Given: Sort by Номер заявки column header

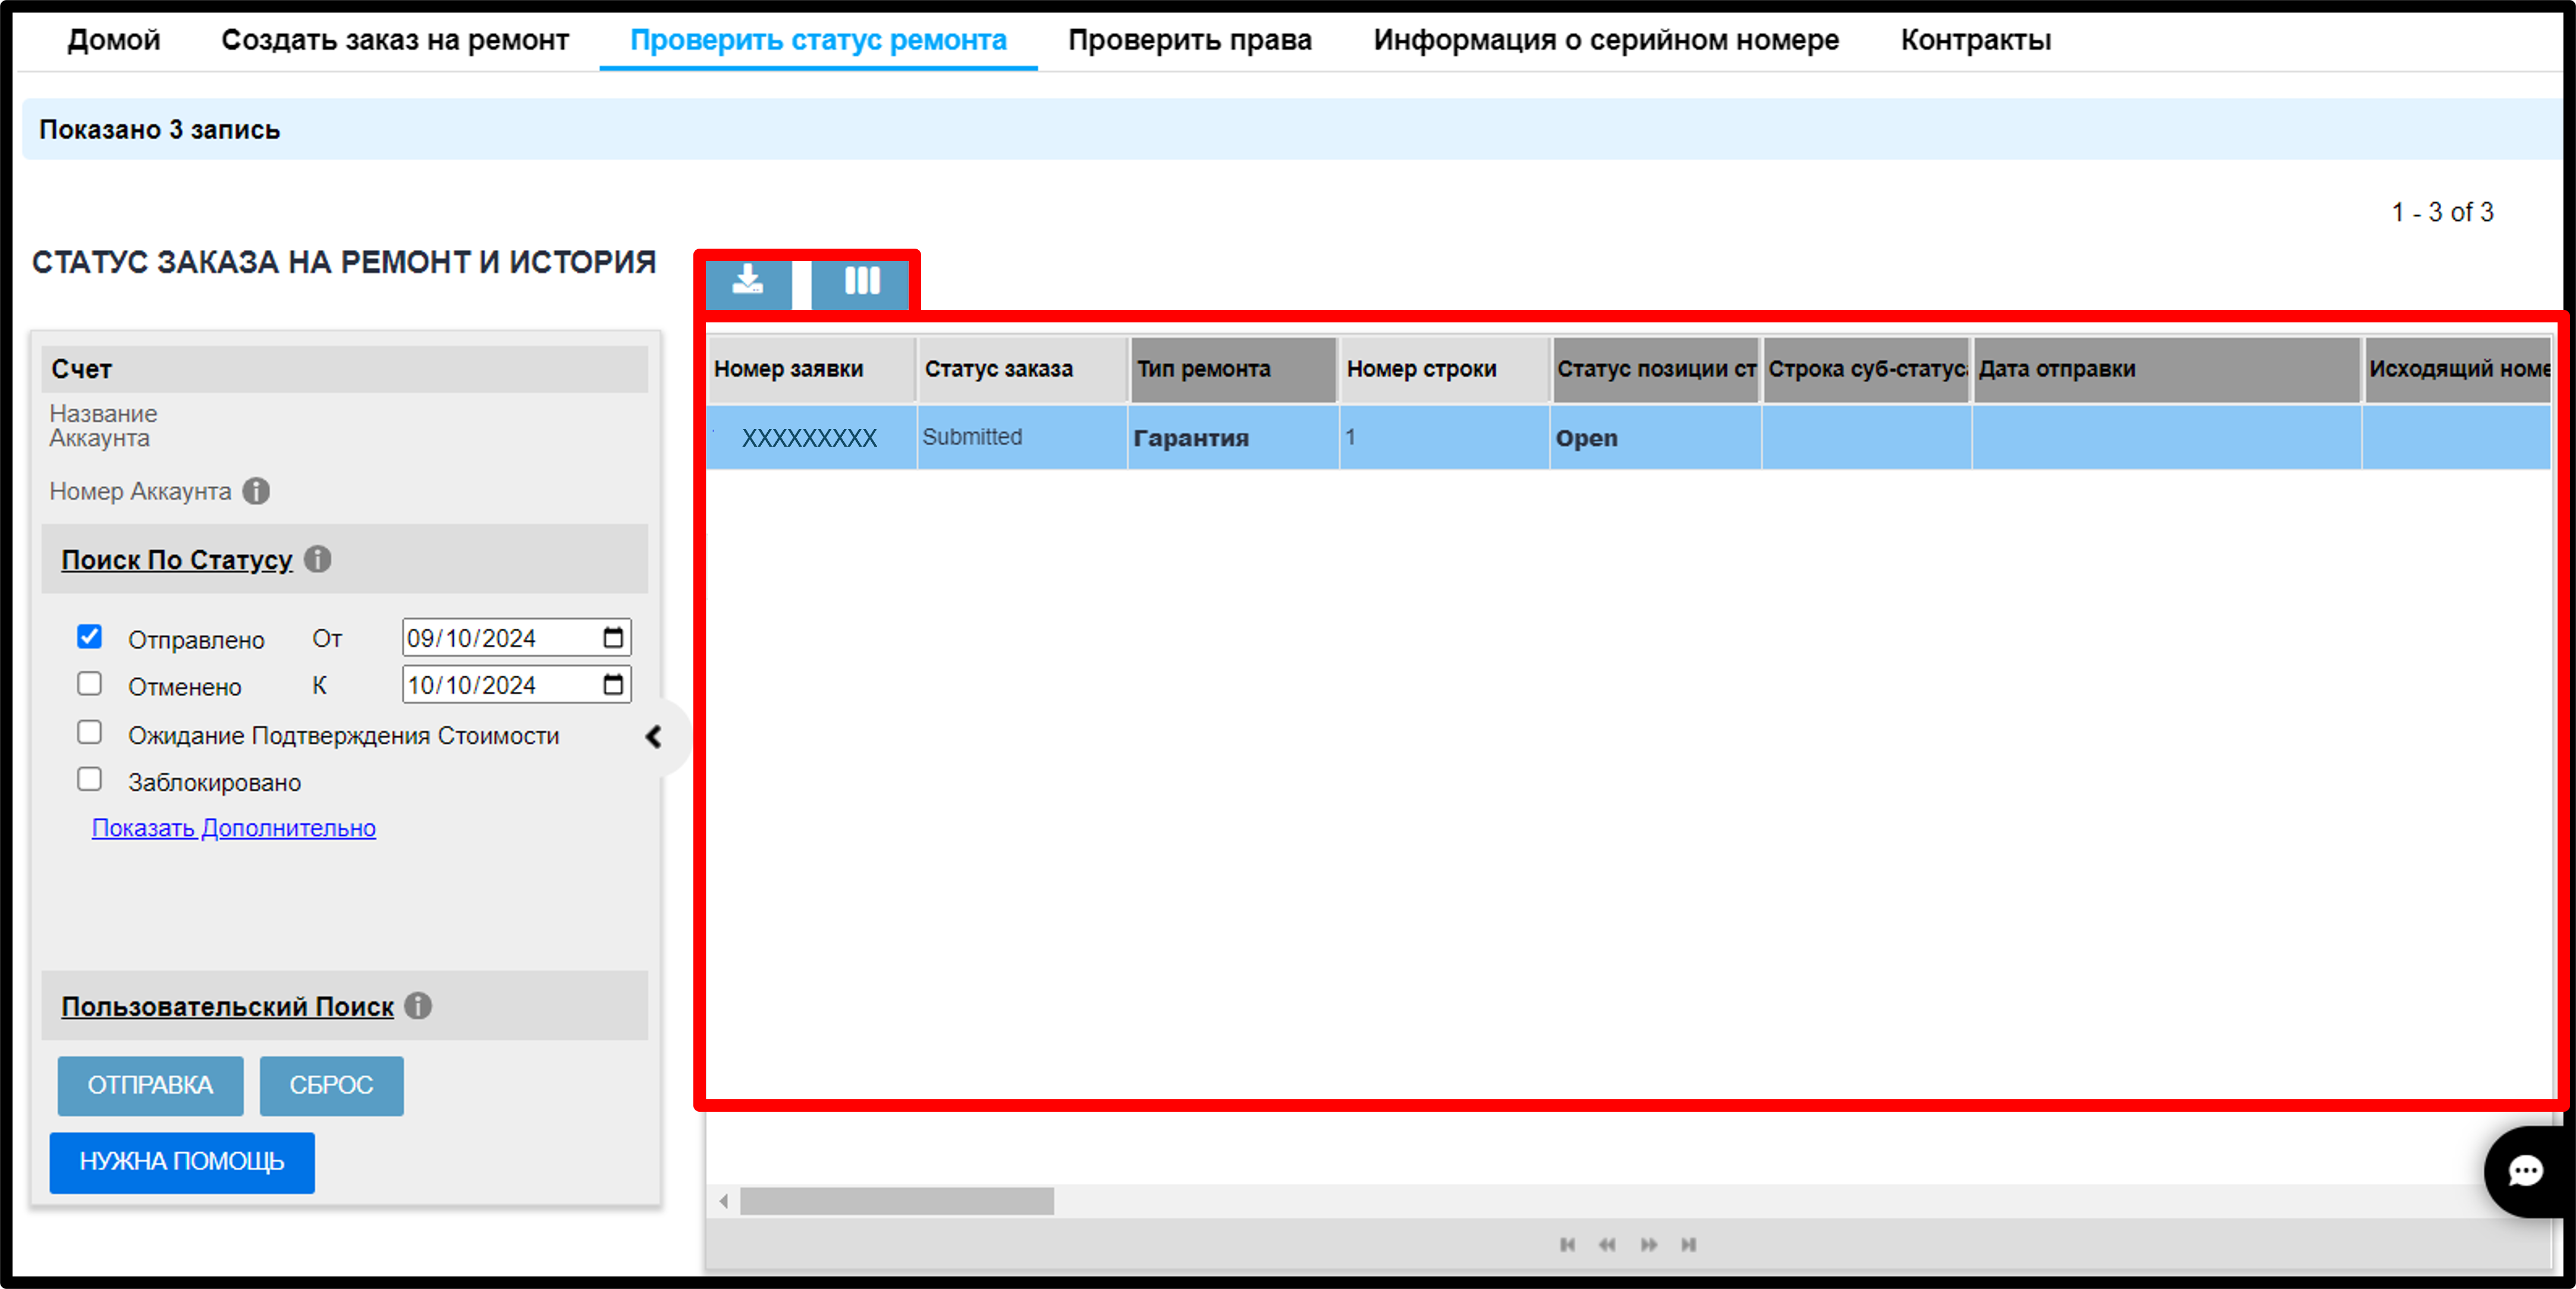Looking at the screenshot, I should point(811,369).
